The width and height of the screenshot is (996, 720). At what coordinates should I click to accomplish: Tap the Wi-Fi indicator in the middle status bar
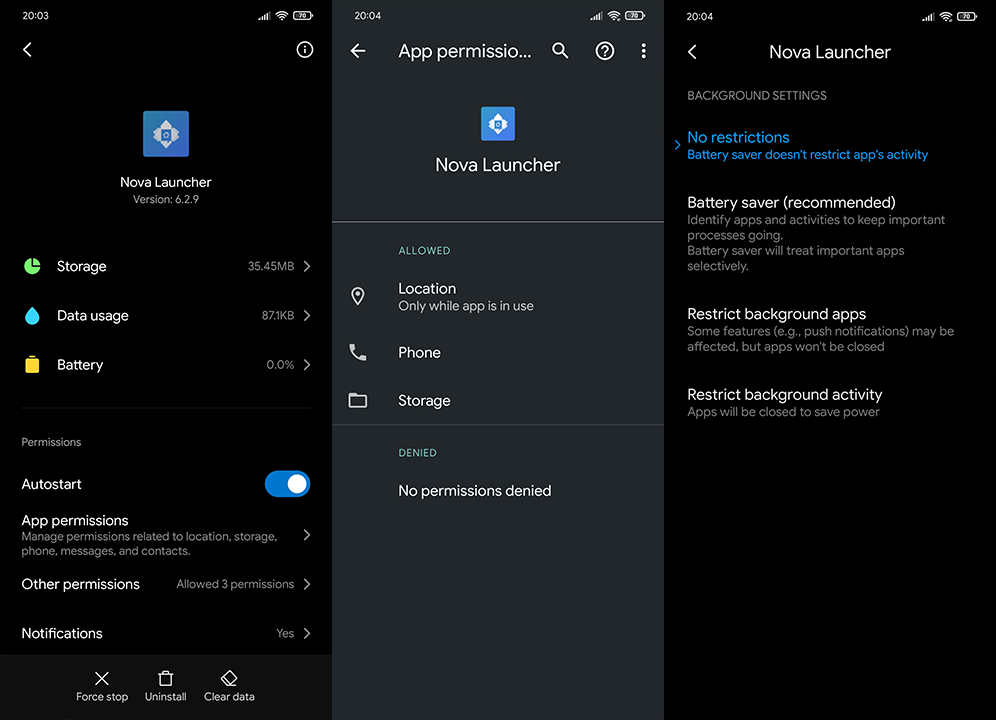click(614, 16)
